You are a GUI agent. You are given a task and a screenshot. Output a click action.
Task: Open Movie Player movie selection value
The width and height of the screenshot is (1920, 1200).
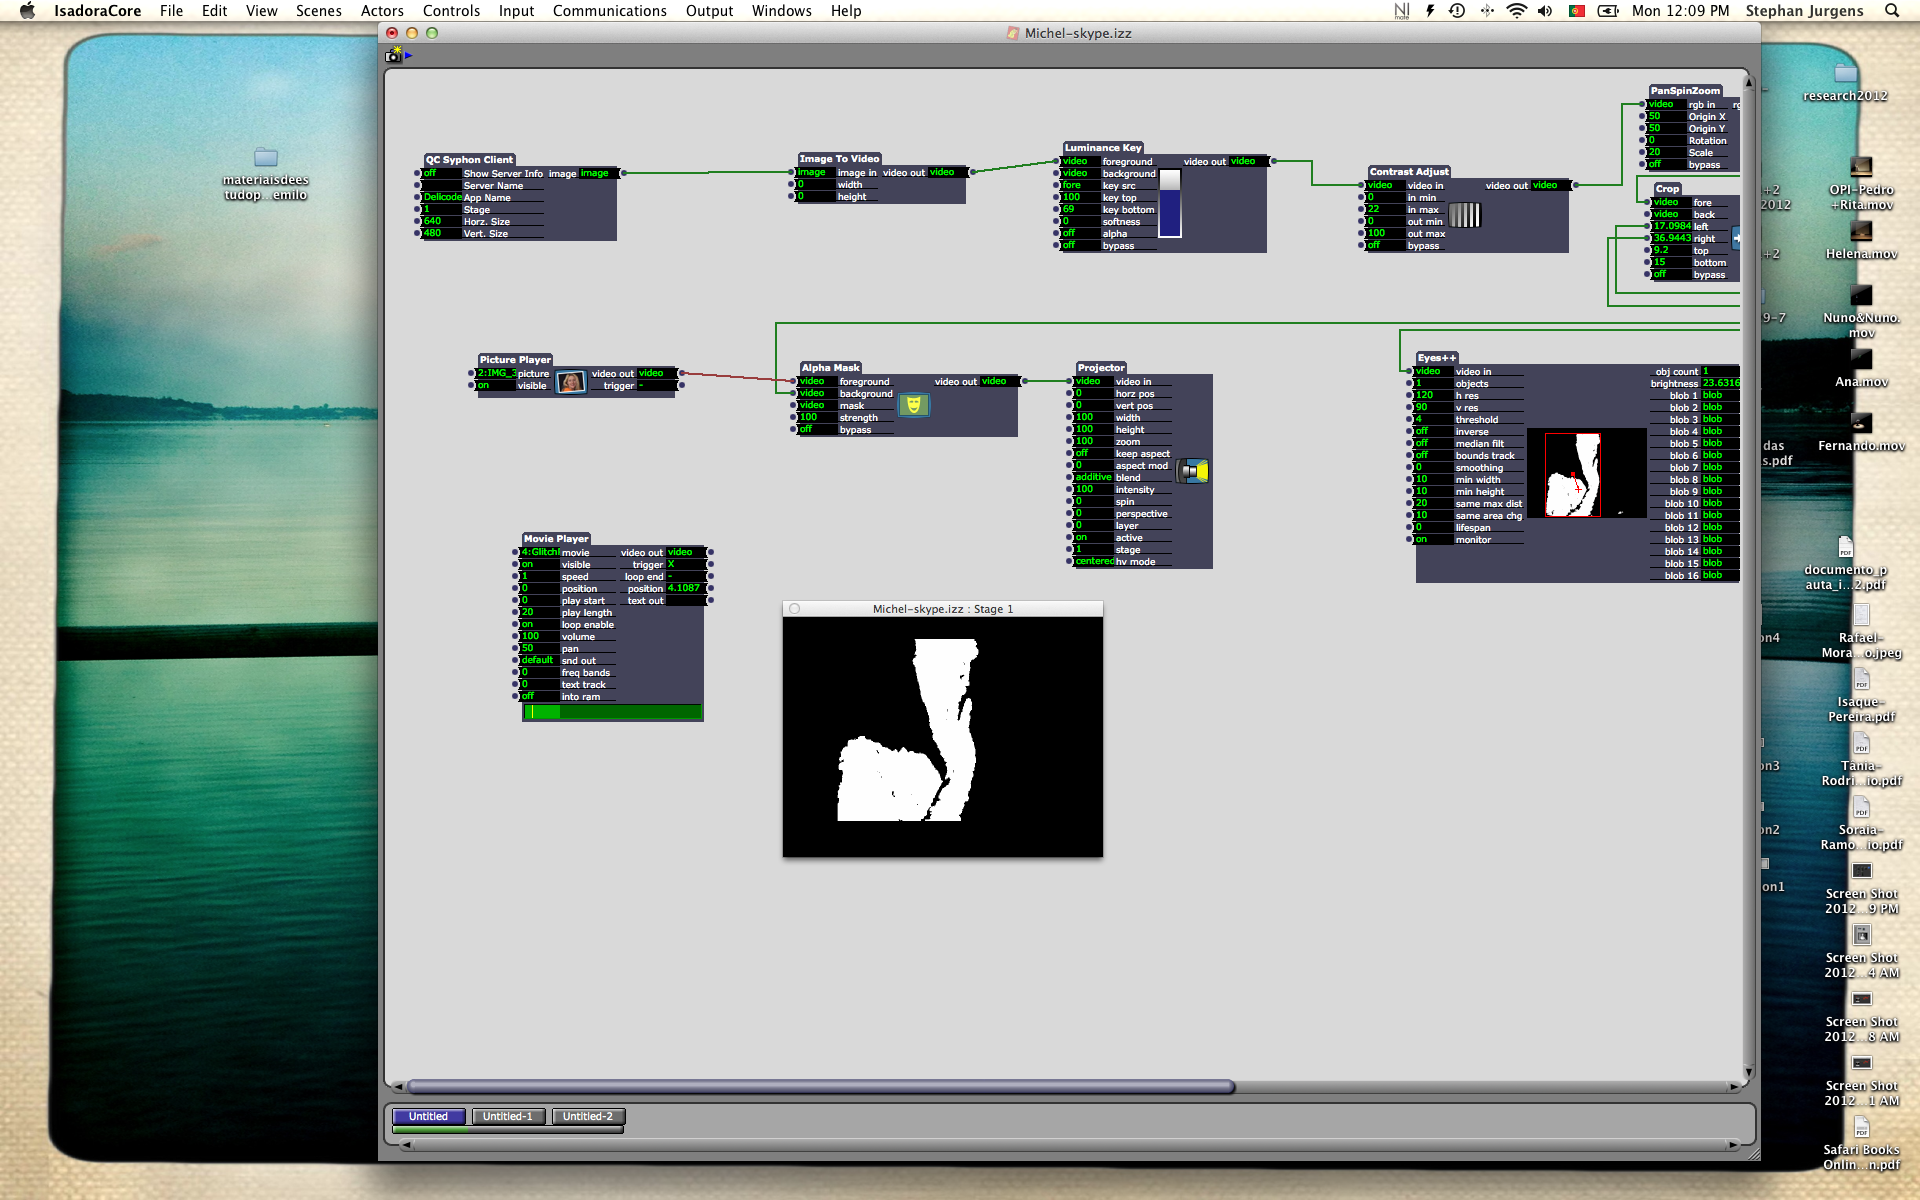click(539, 552)
